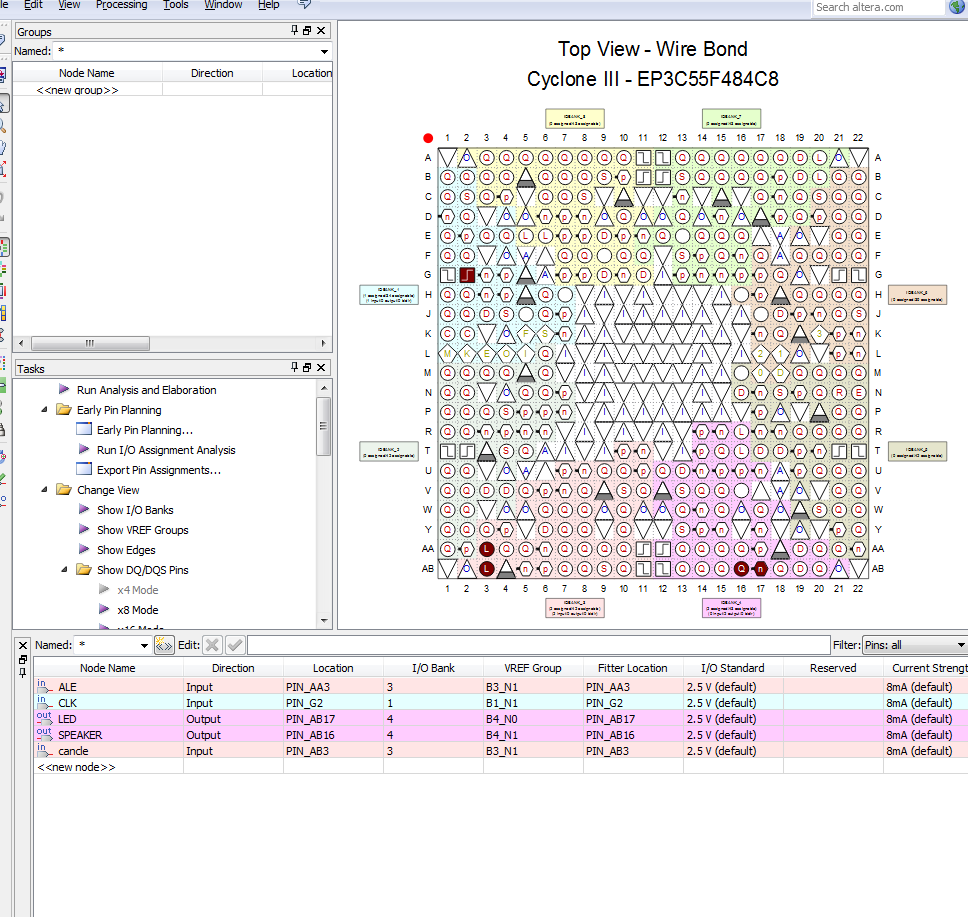Pin the Groups panel
This screenshot has height=917, width=968.
294,30
